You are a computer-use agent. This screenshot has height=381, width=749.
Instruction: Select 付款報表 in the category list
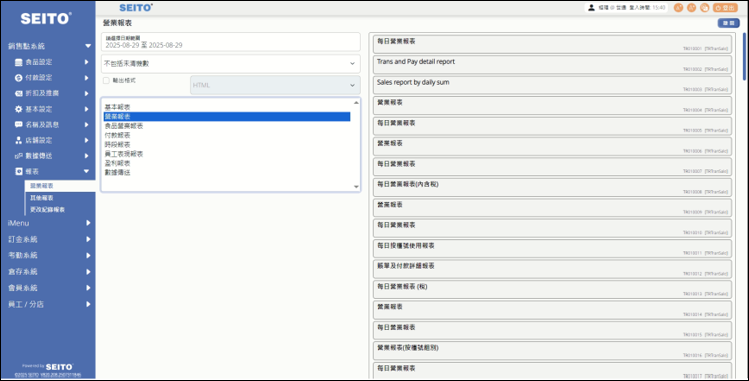click(227, 135)
